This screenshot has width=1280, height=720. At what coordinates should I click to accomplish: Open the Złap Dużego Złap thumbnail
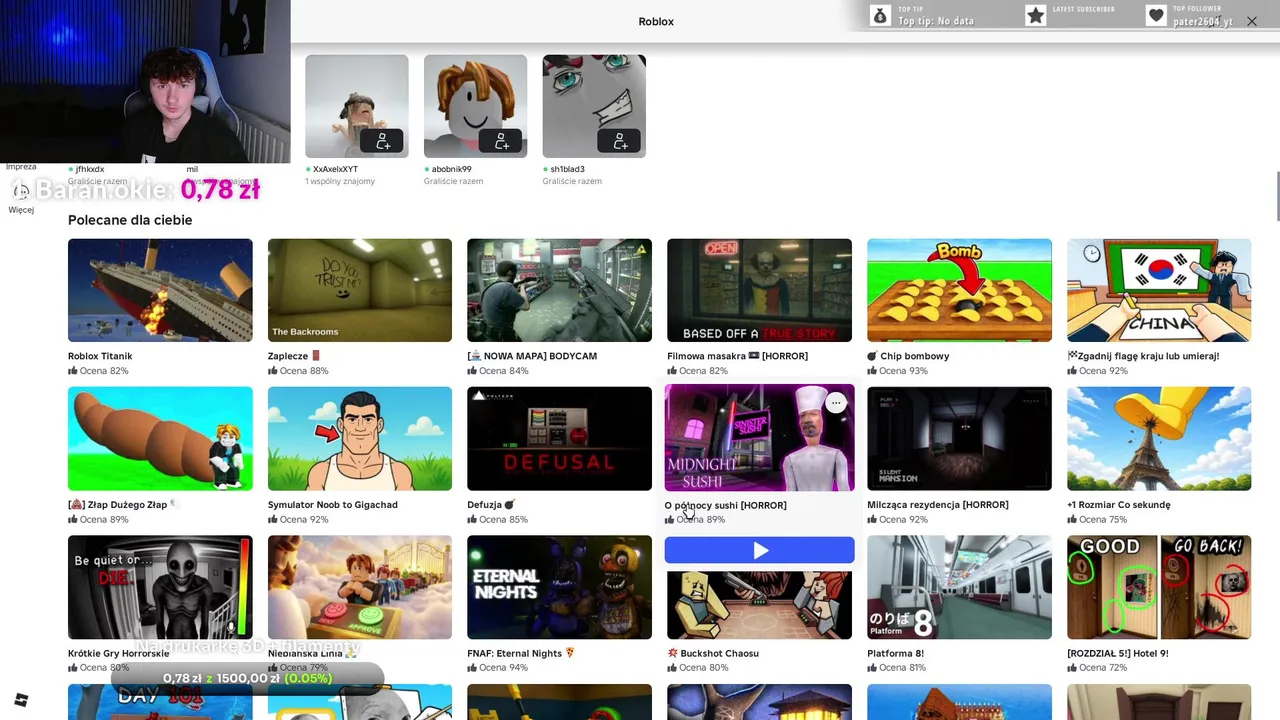point(160,438)
